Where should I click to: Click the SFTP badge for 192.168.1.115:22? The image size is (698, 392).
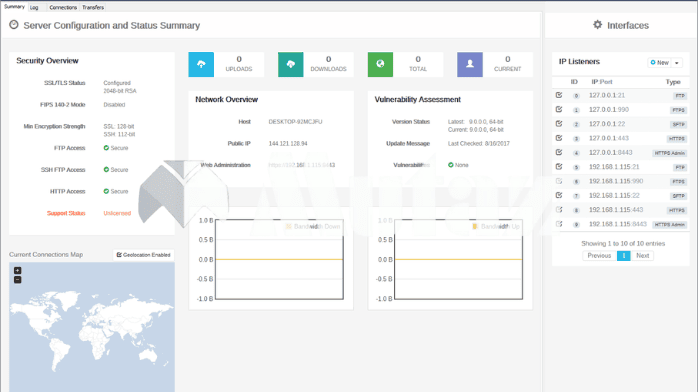[x=678, y=196]
